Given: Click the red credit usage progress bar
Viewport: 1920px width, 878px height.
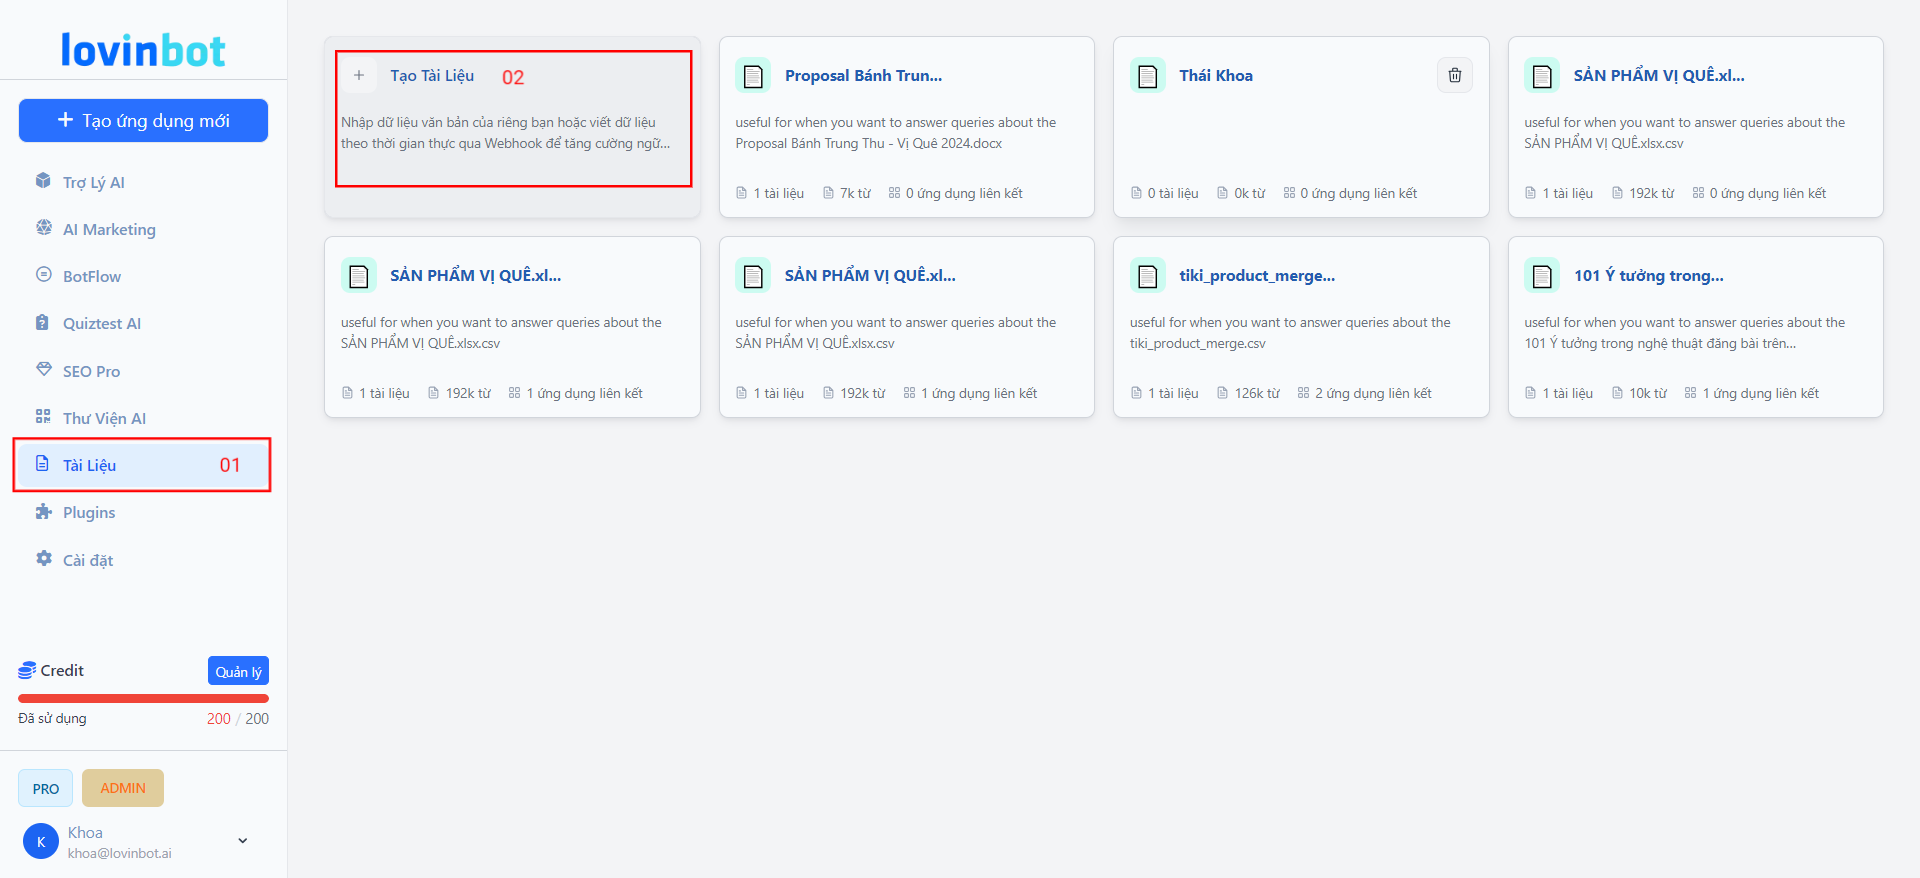Looking at the screenshot, I should coord(143,698).
